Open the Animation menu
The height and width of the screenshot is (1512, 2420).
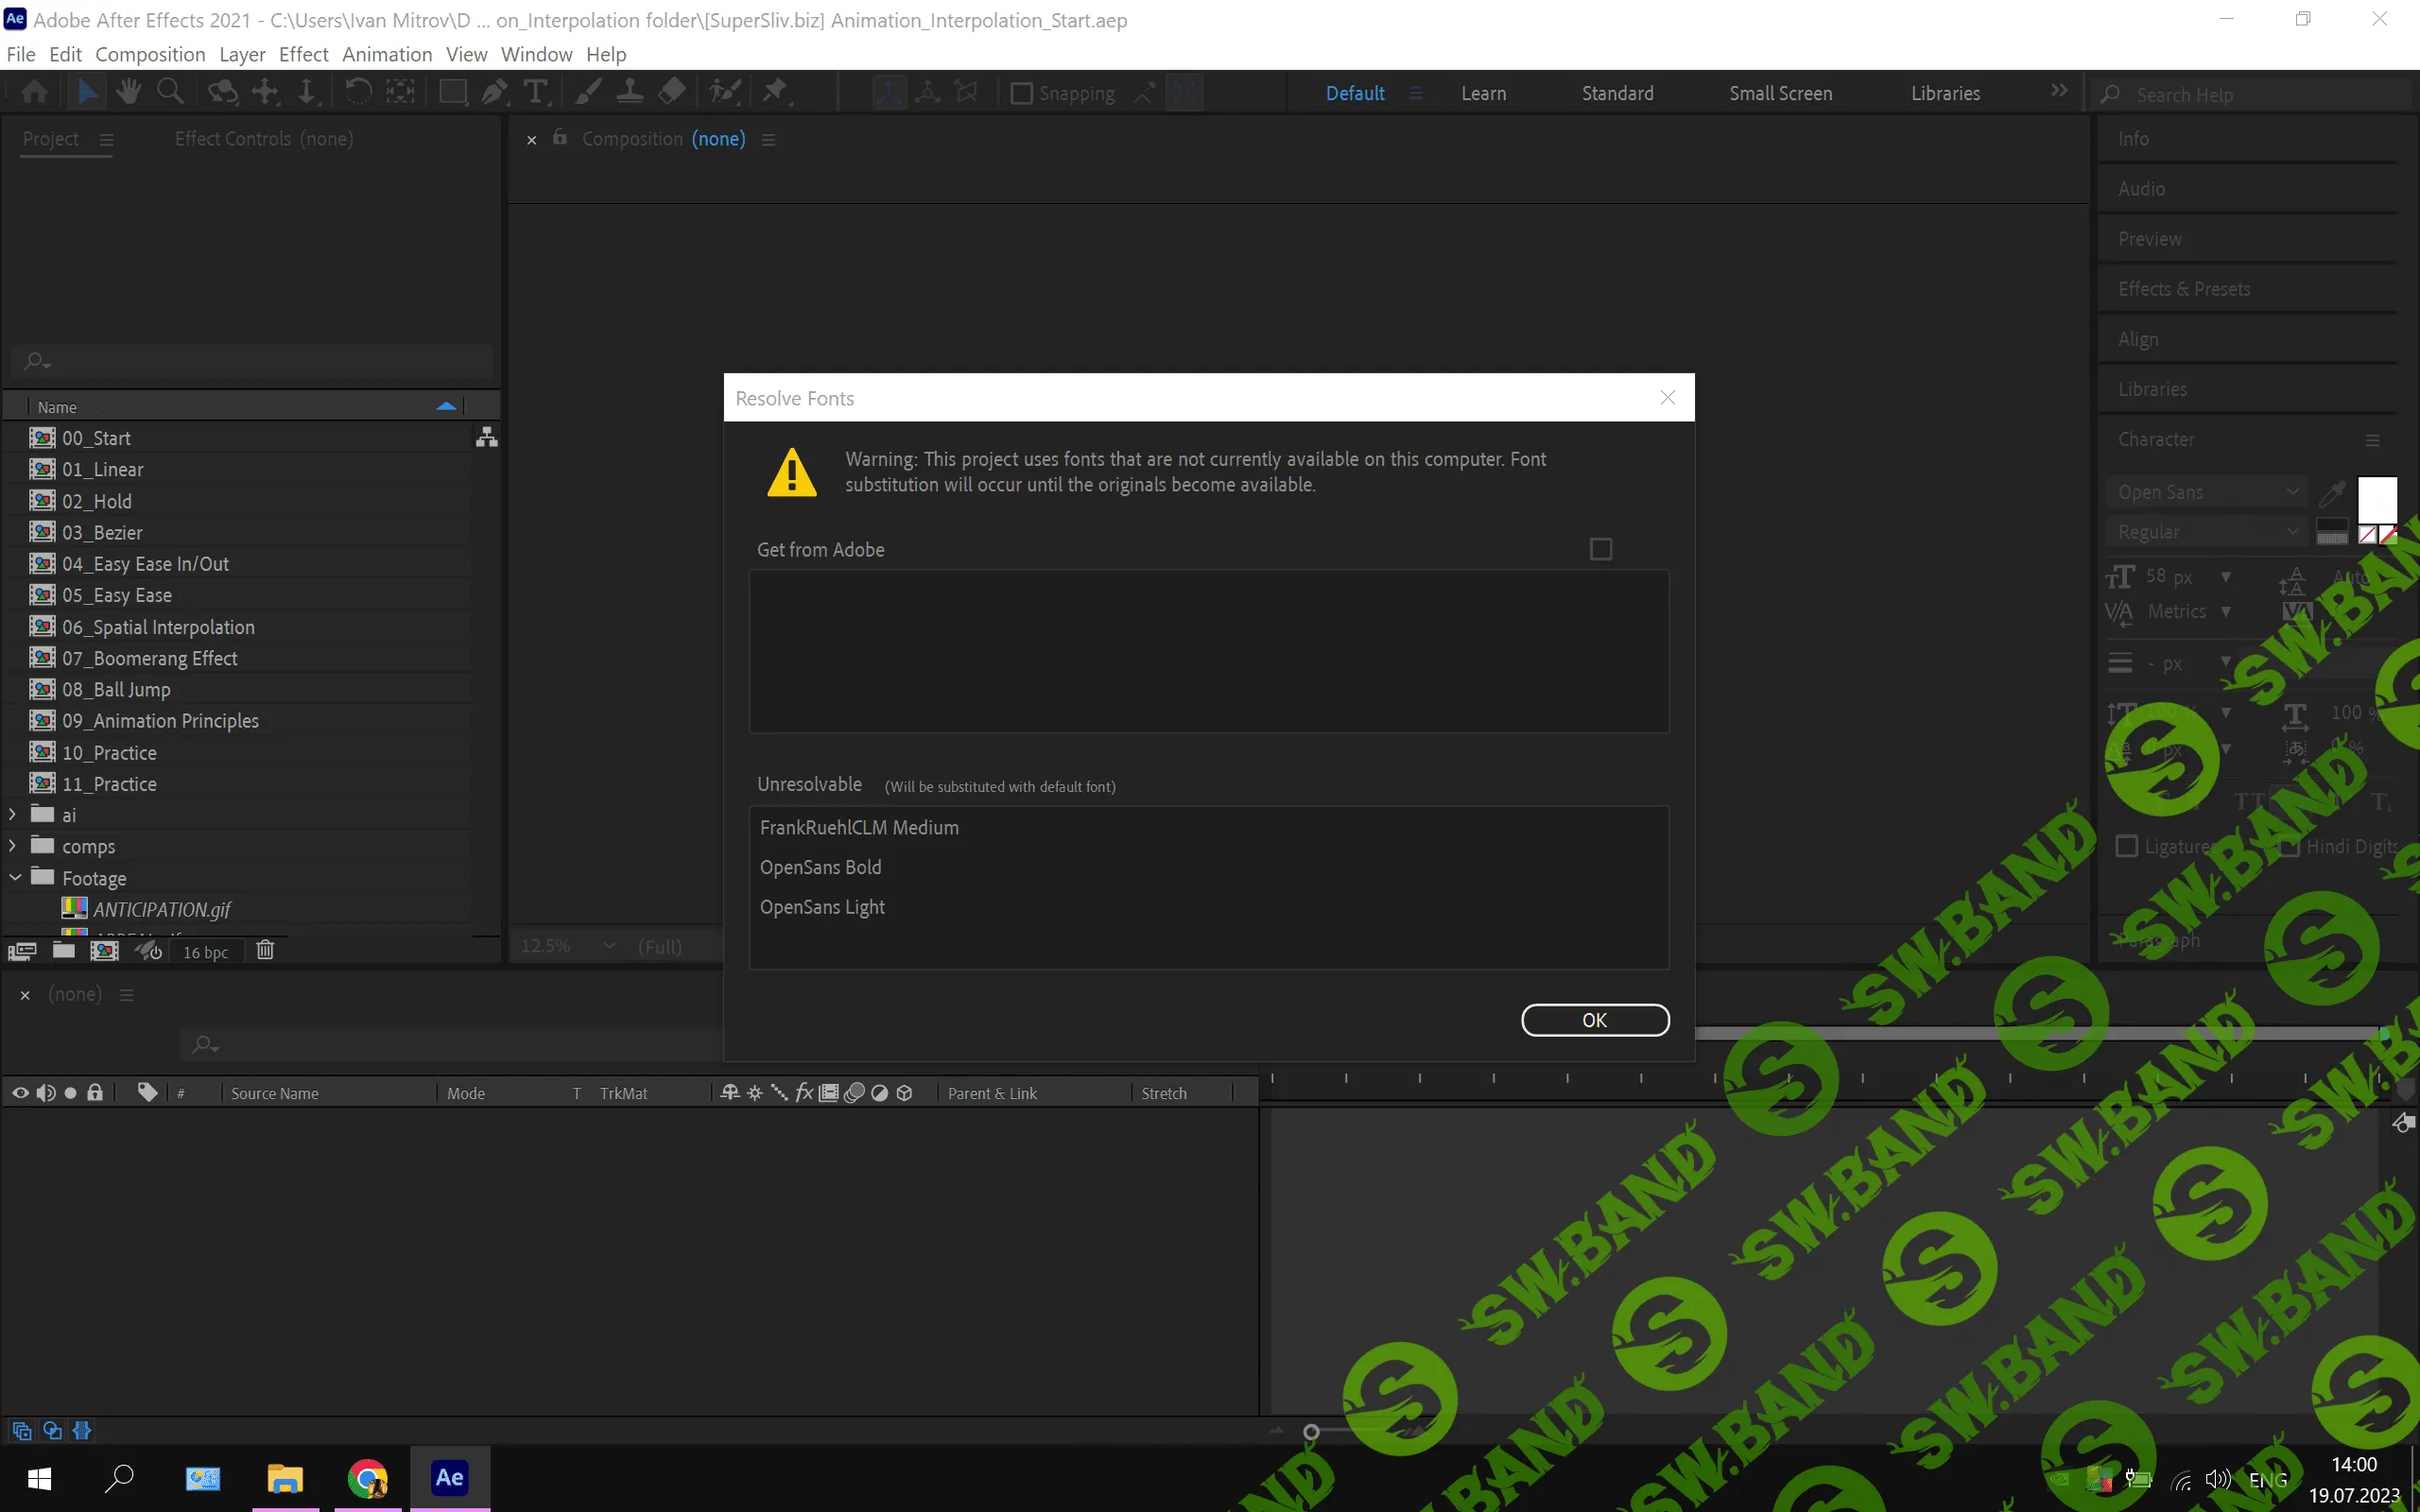pyautogui.click(x=387, y=54)
